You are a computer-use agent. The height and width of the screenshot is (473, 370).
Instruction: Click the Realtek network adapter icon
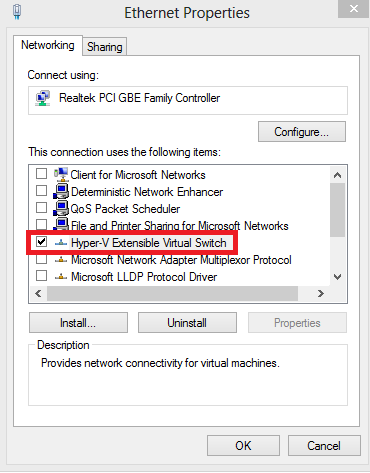click(43, 98)
